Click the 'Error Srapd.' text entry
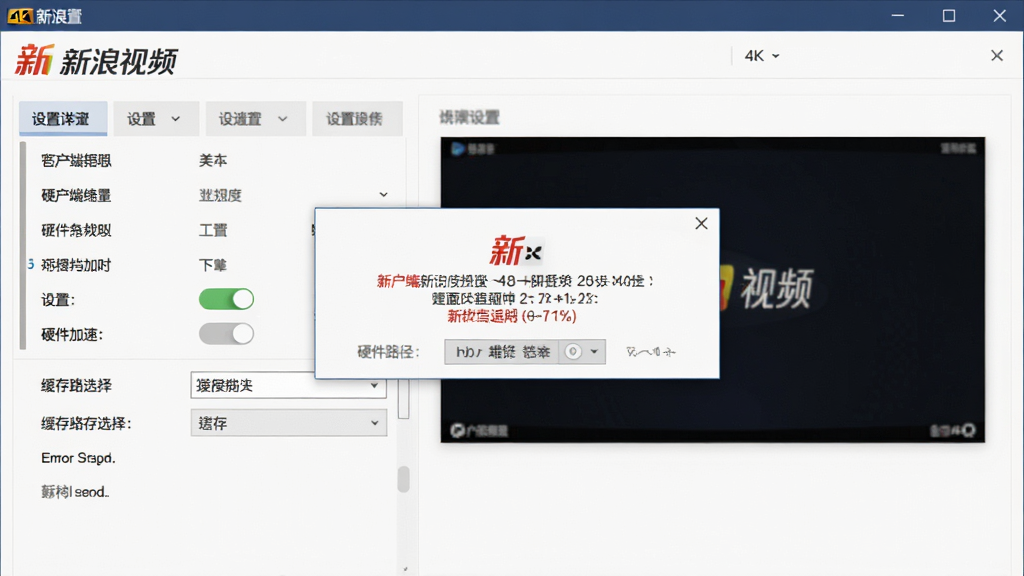Image resolution: width=1024 pixels, height=576 pixels. tap(78, 458)
